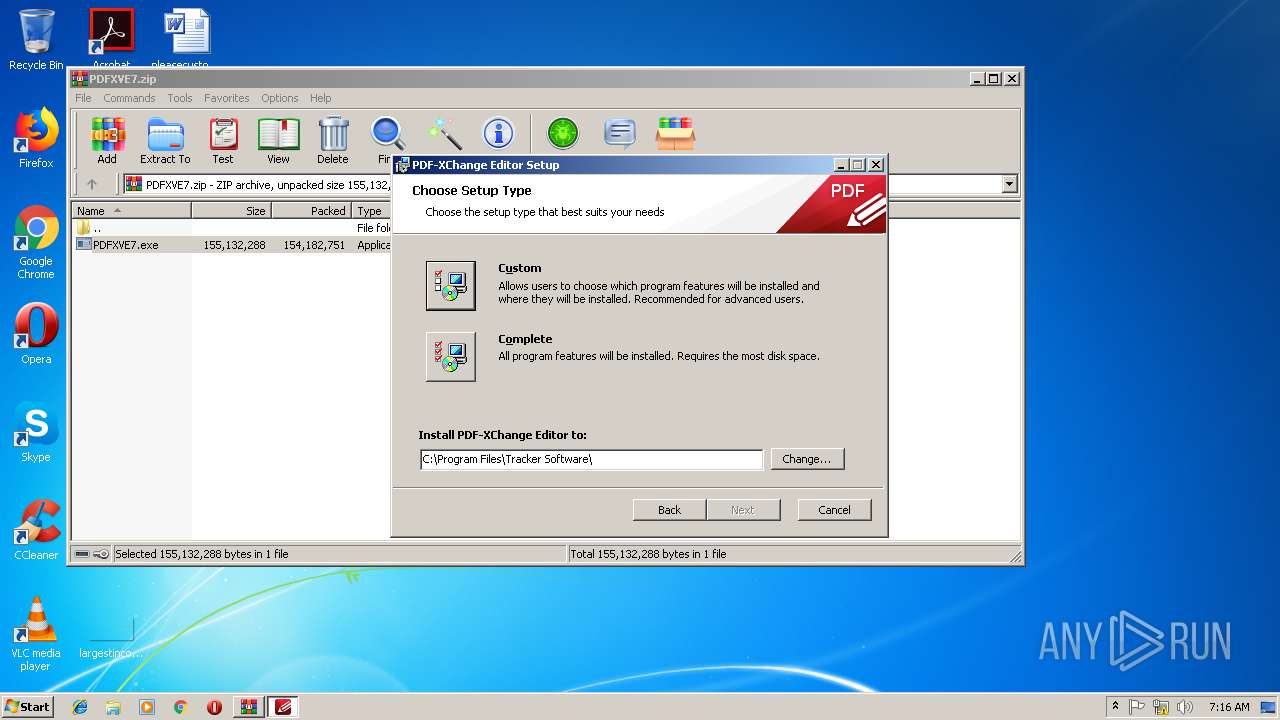Select the Complete setup type icon

[451, 356]
